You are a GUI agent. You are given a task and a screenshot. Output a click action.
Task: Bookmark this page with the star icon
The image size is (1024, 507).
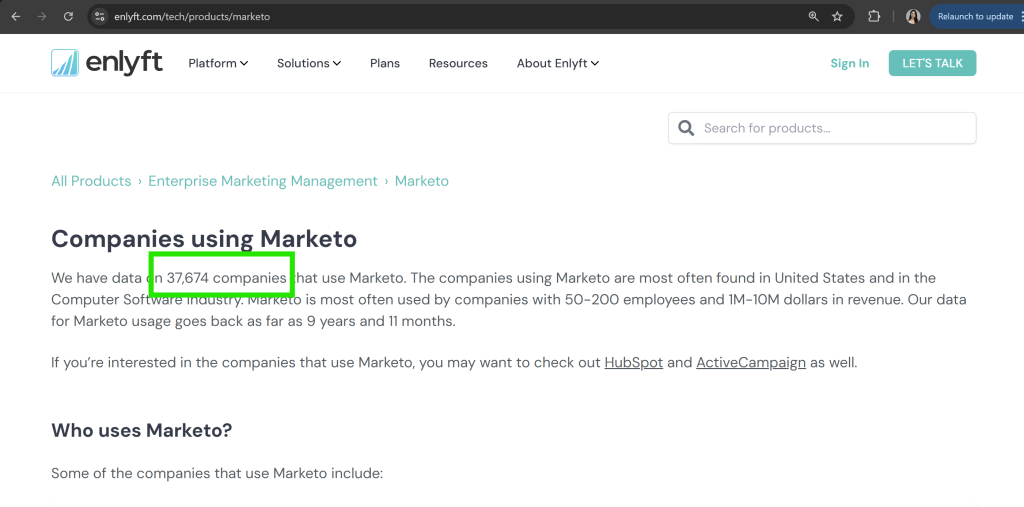[x=837, y=17]
